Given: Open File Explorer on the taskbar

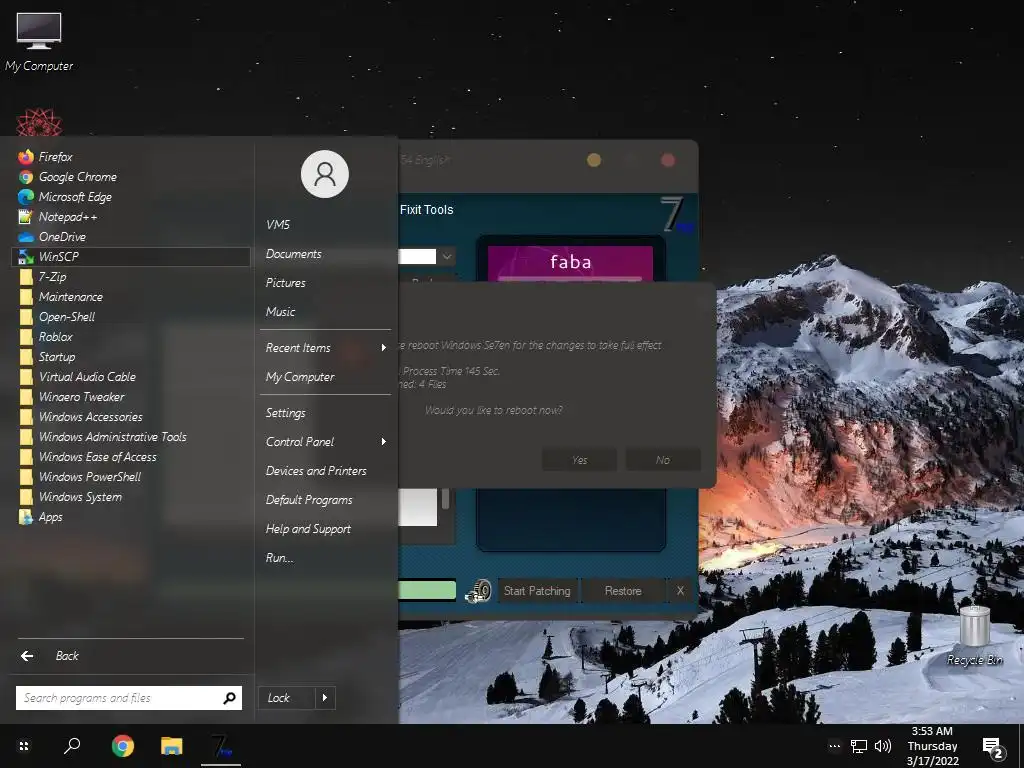Looking at the screenshot, I should point(172,746).
